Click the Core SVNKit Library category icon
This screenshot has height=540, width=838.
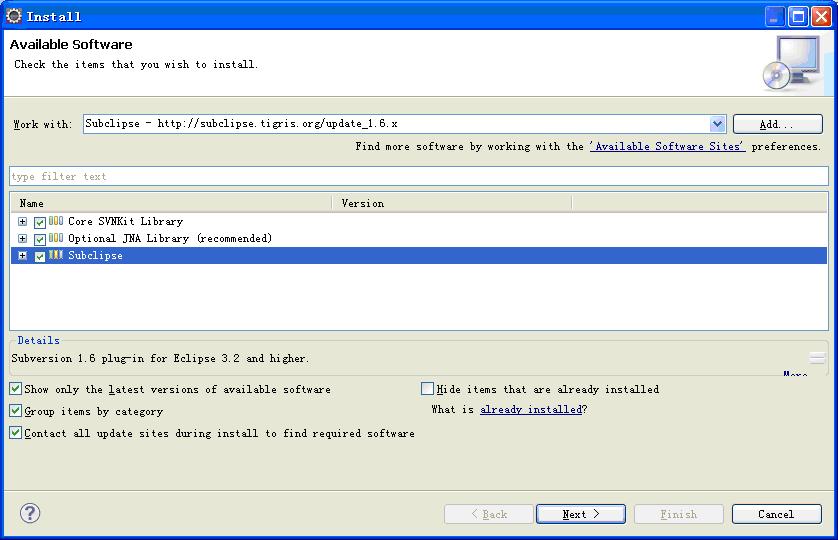[x=56, y=221]
